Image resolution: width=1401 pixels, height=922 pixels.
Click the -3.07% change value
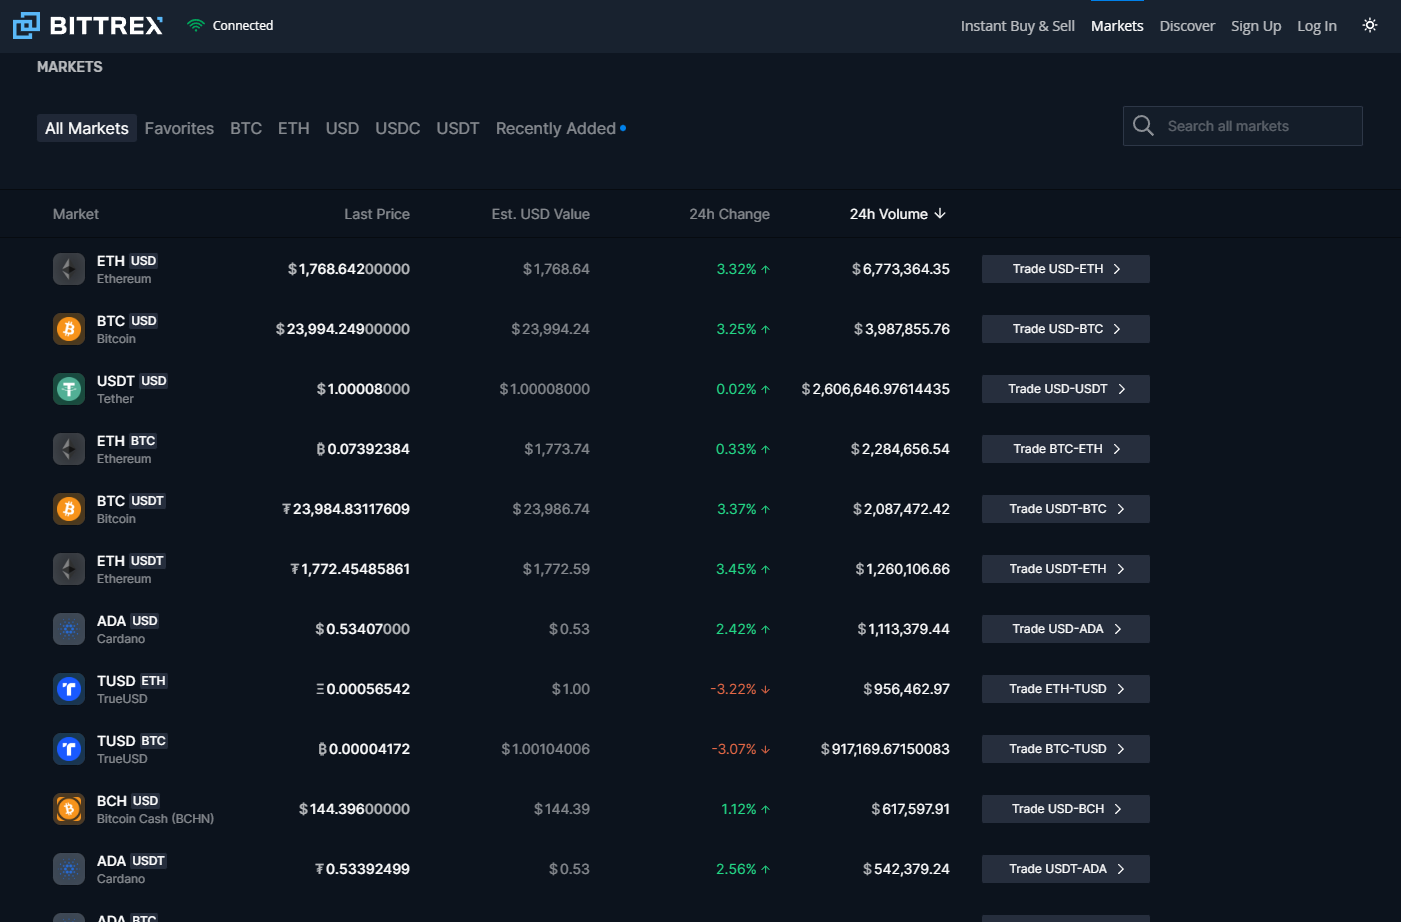click(740, 749)
